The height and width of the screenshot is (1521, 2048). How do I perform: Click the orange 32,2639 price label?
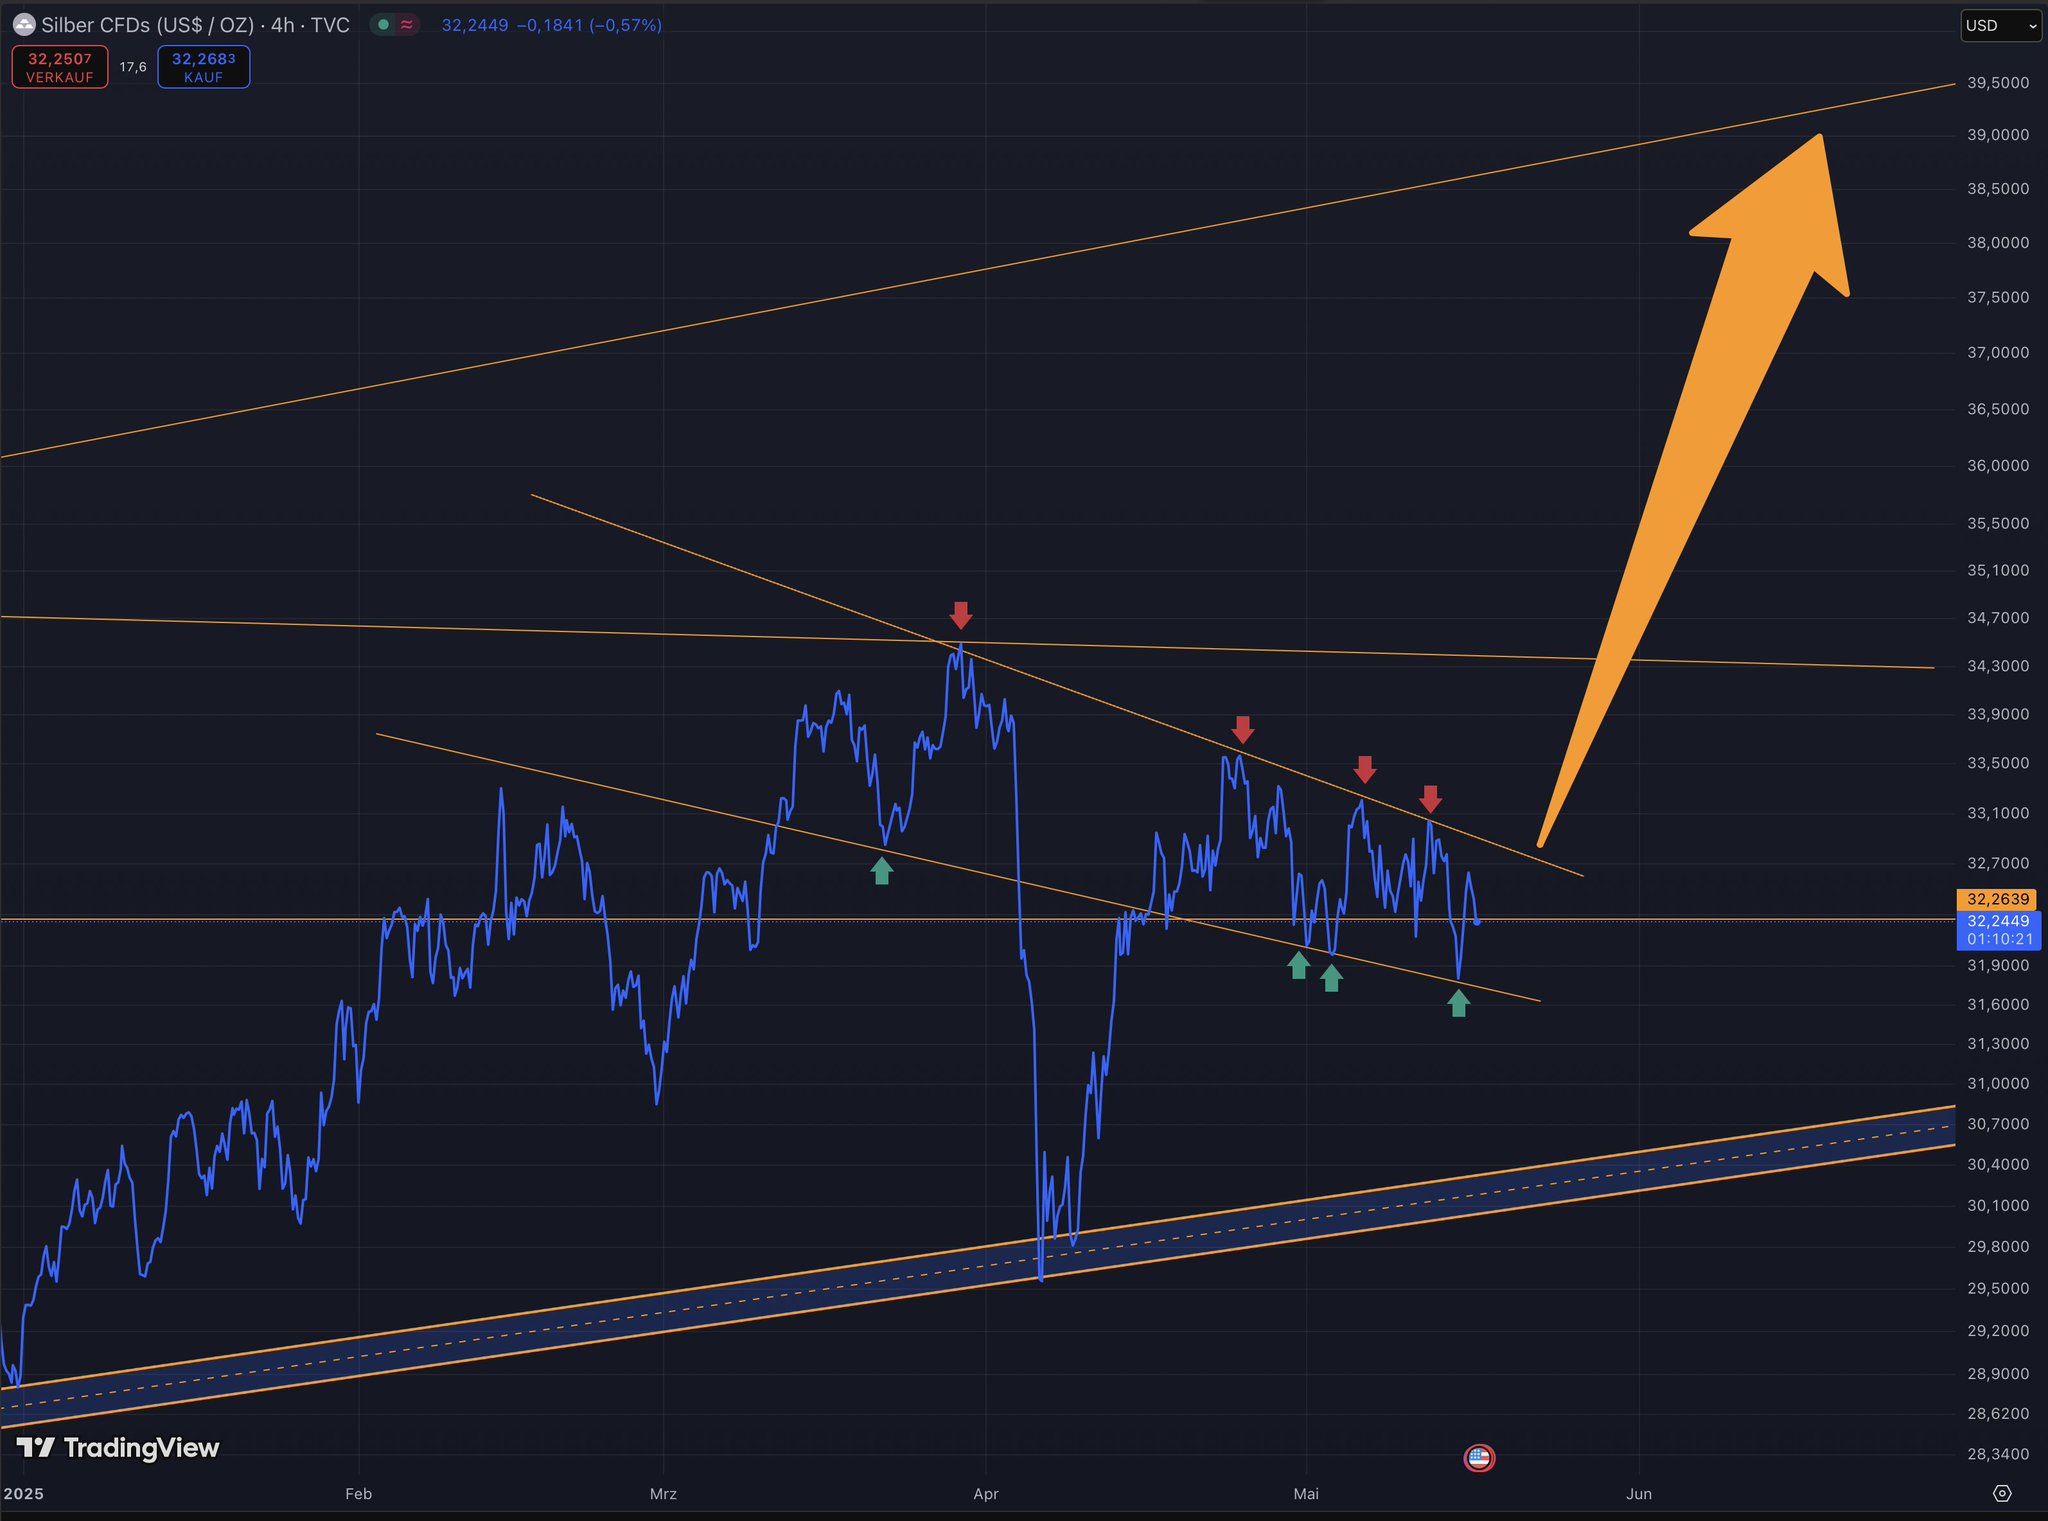click(1997, 899)
